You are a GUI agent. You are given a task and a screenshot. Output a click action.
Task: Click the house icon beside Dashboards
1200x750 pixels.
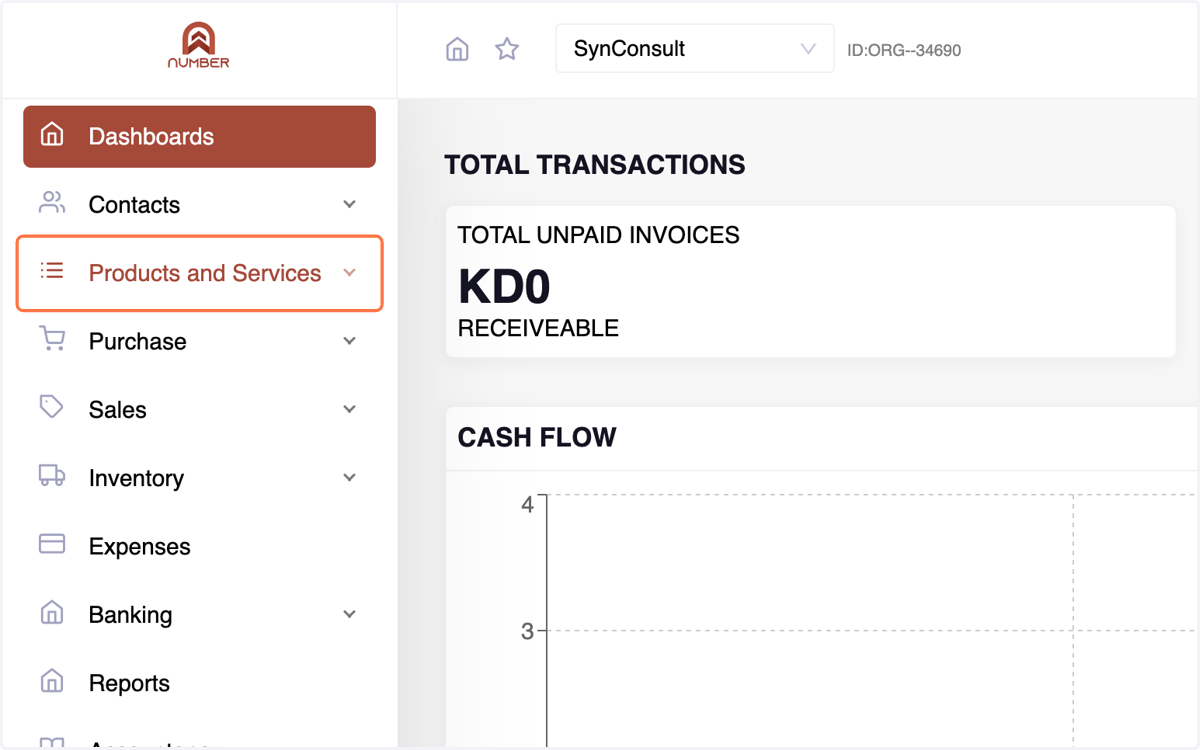point(52,135)
